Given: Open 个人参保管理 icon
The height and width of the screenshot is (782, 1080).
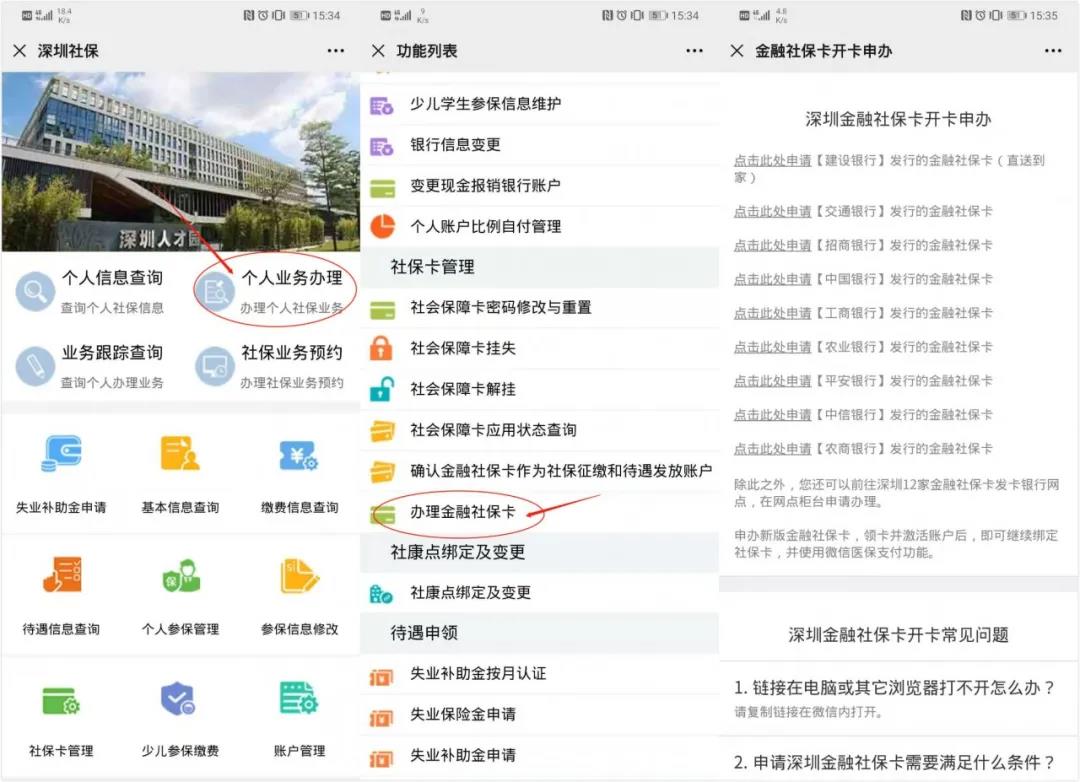Looking at the screenshot, I should (180, 576).
